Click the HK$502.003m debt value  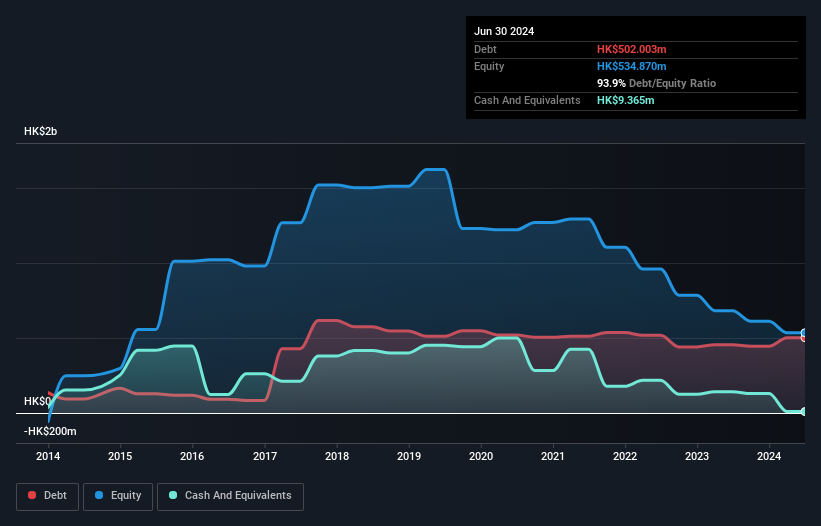tap(631, 49)
